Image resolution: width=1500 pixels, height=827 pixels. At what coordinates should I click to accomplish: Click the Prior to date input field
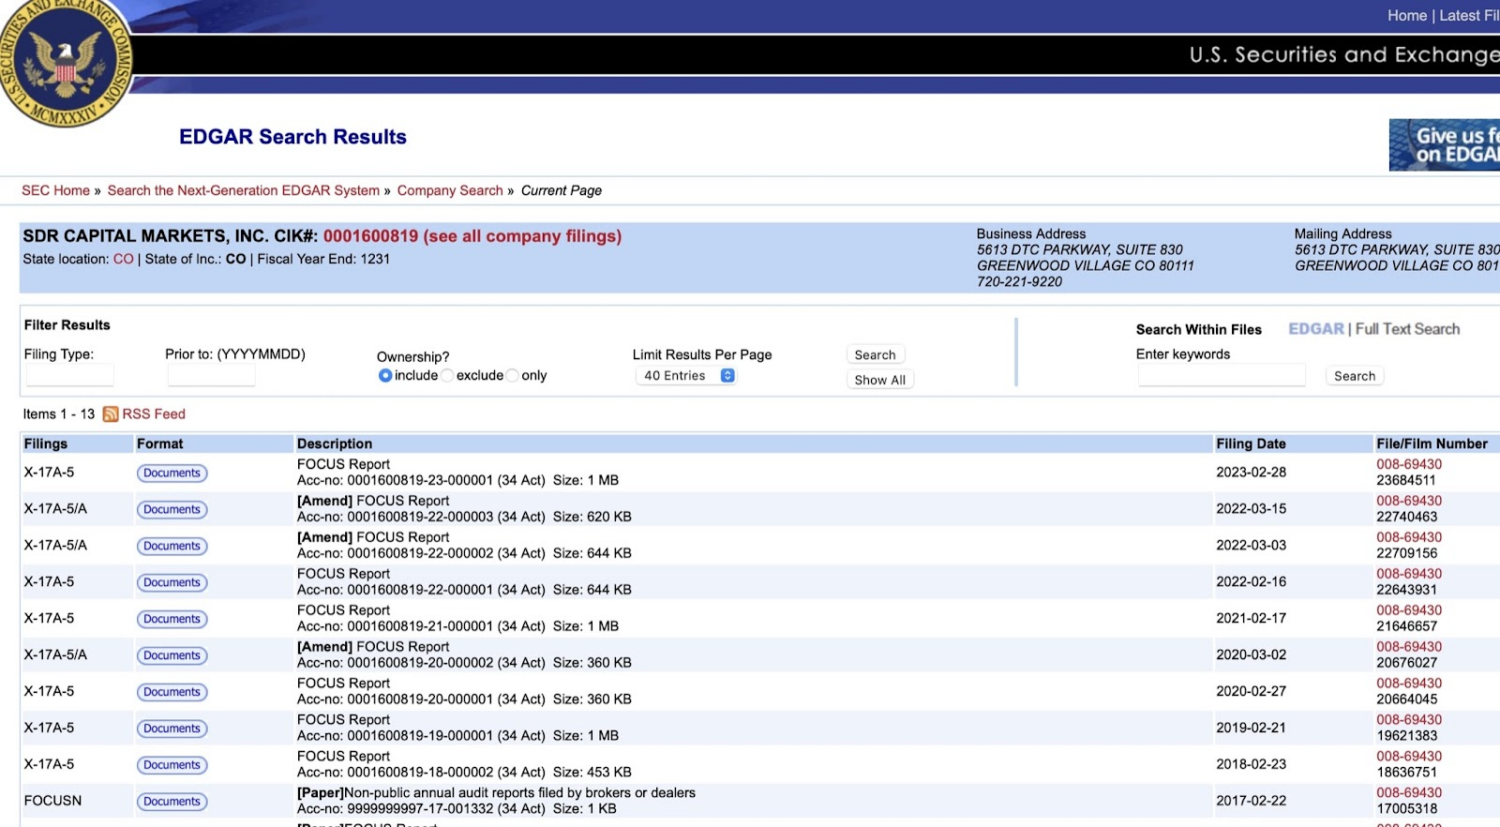(211, 376)
